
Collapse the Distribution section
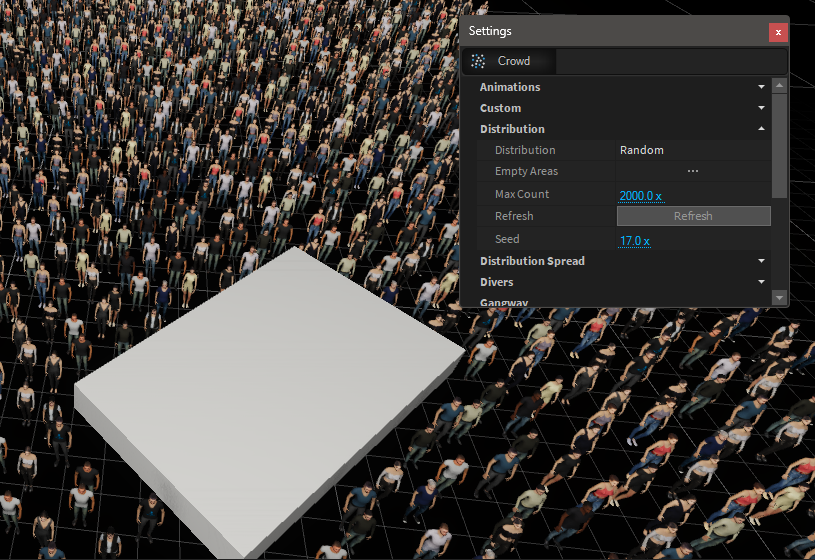point(761,129)
